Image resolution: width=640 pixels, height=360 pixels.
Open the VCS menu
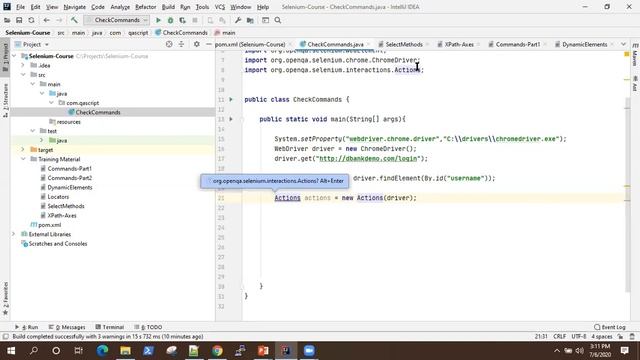point(220,7)
